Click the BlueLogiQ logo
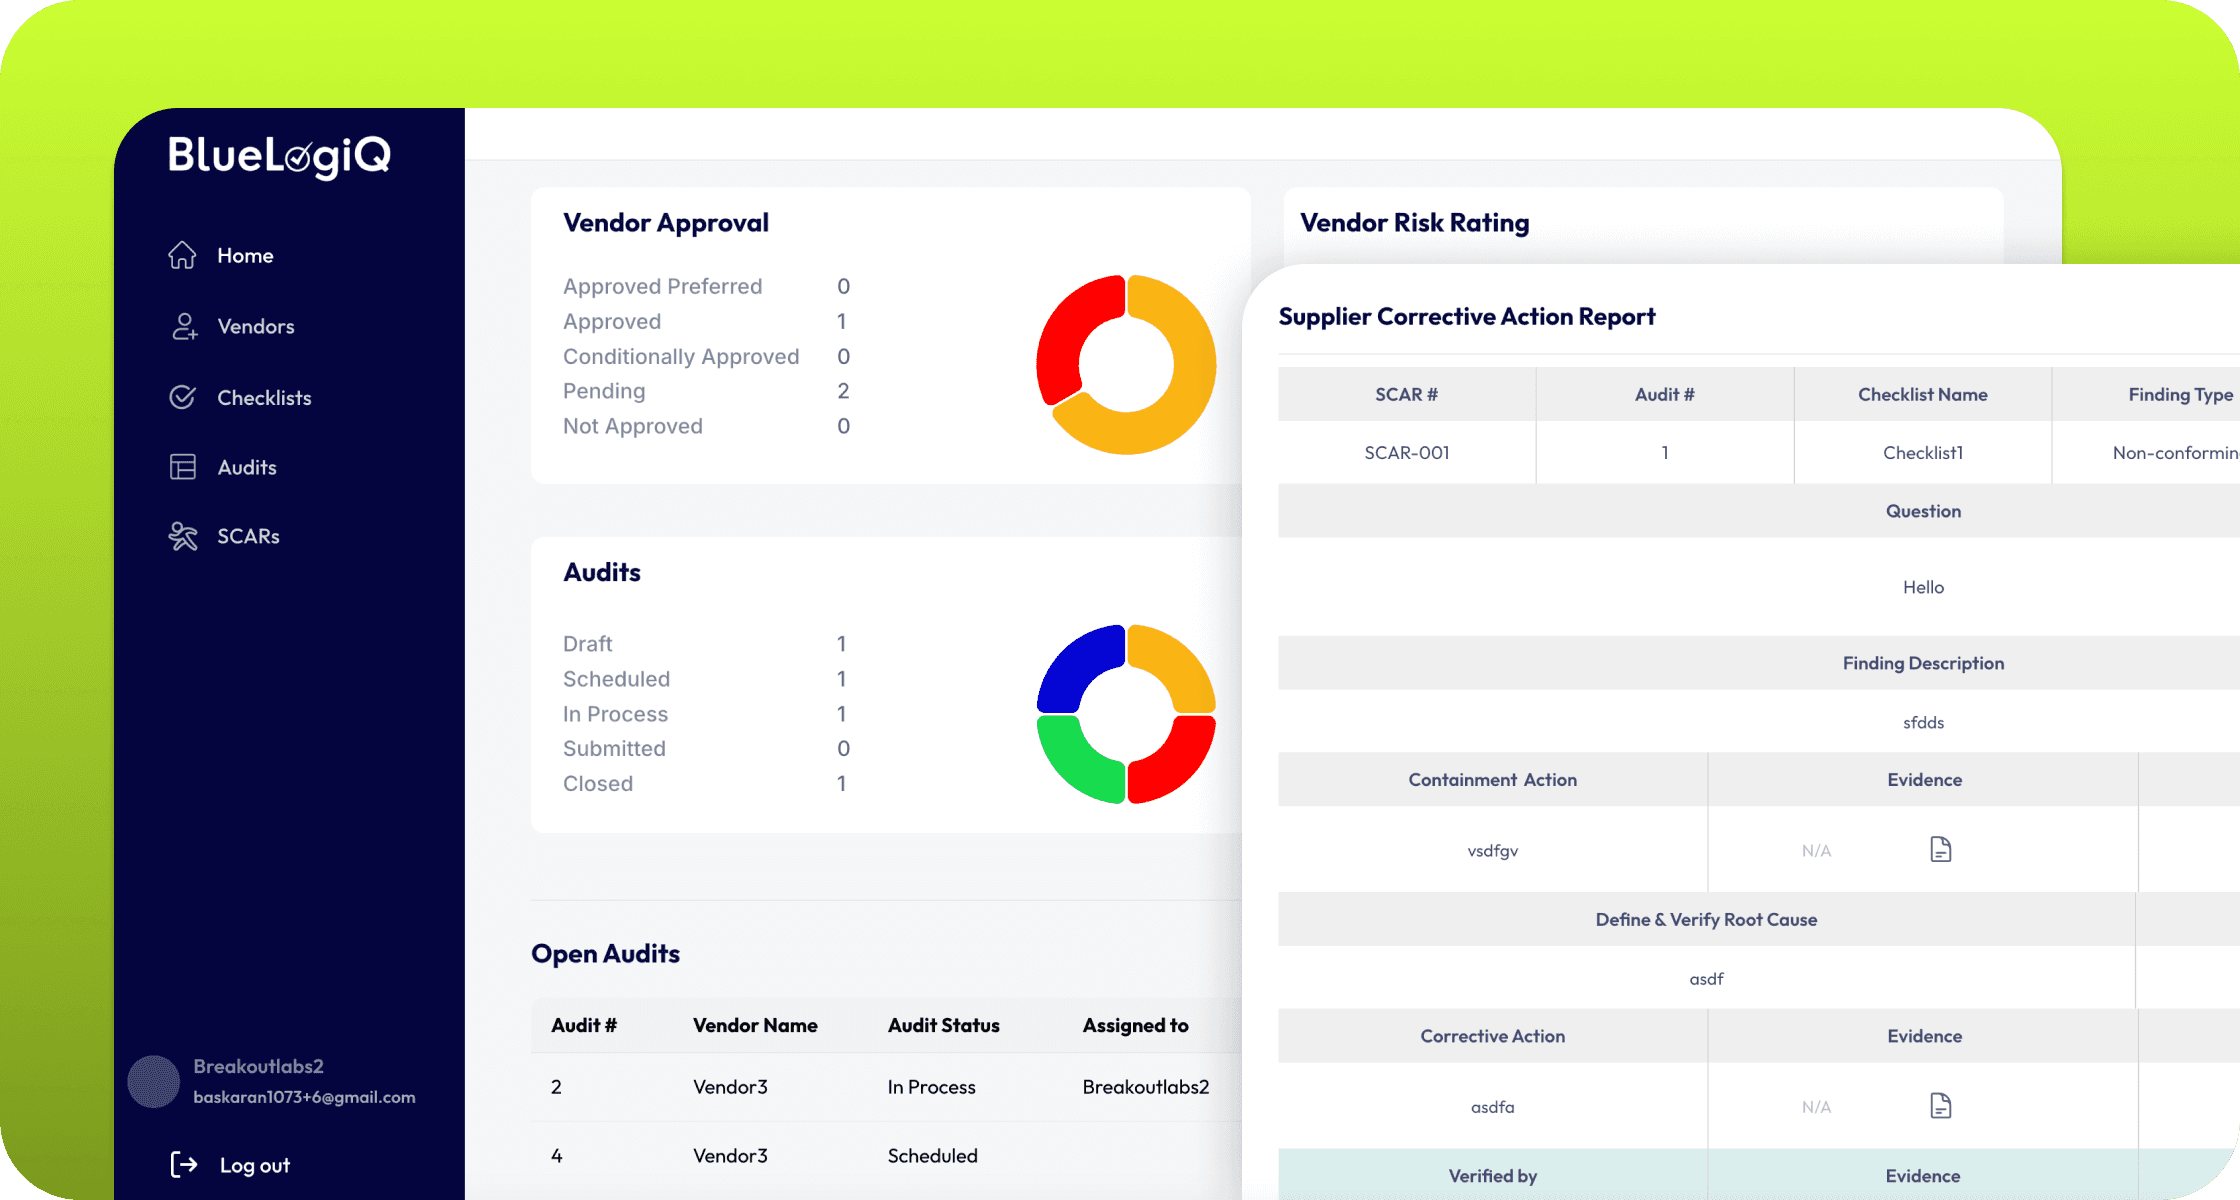 (x=279, y=156)
